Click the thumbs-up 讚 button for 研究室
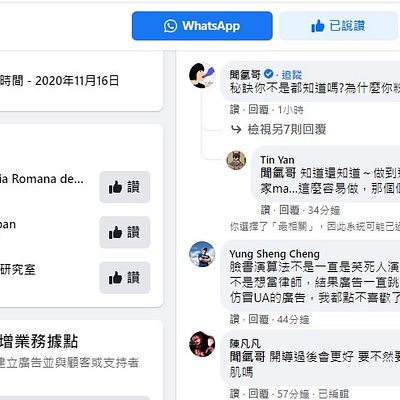 point(125,278)
